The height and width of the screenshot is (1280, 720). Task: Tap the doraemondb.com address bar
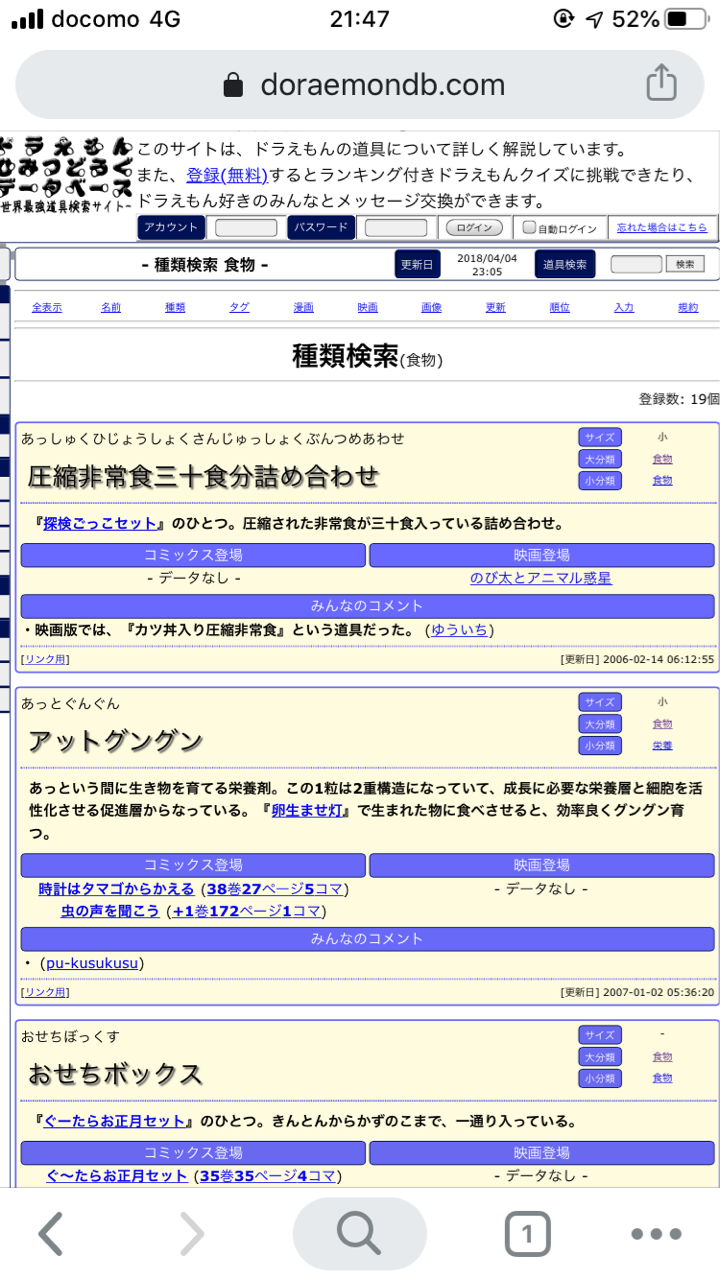pyautogui.click(x=380, y=85)
